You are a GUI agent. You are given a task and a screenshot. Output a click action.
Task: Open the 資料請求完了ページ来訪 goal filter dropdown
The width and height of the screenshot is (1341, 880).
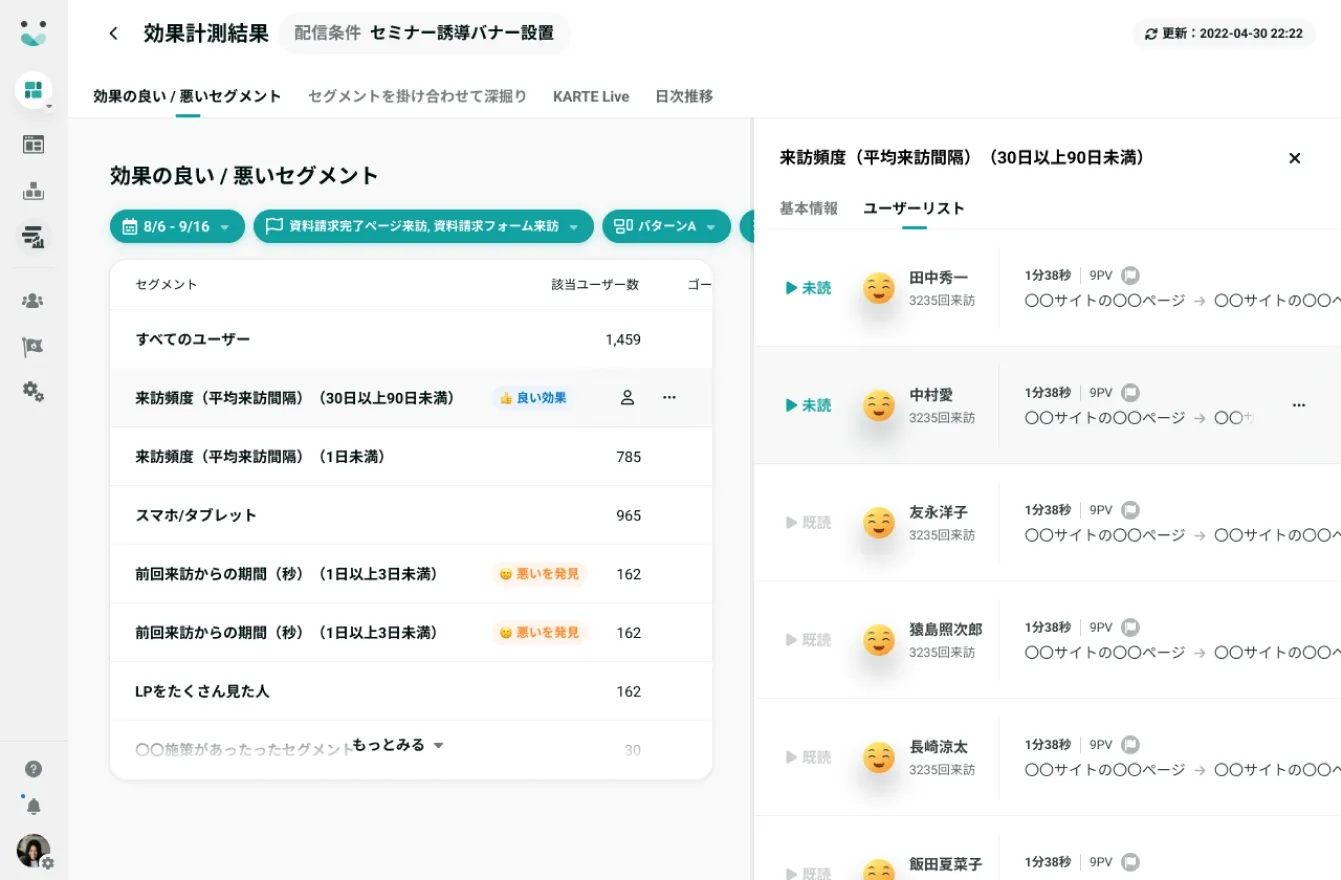pyautogui.click(x=423, y=226)
